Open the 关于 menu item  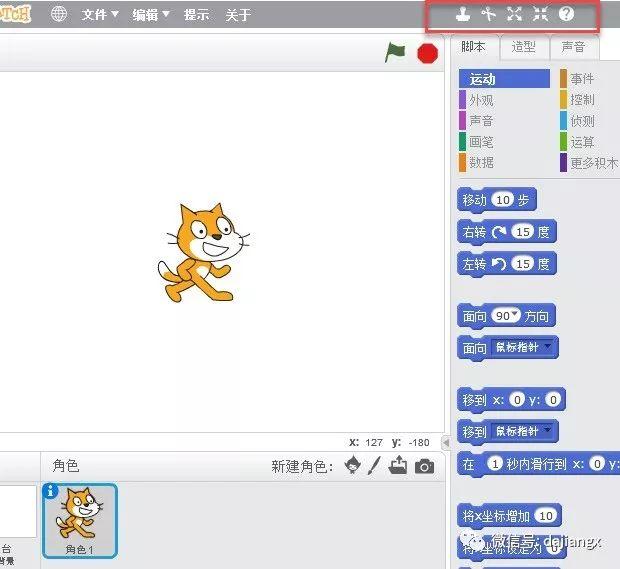(x=238, y=15)
